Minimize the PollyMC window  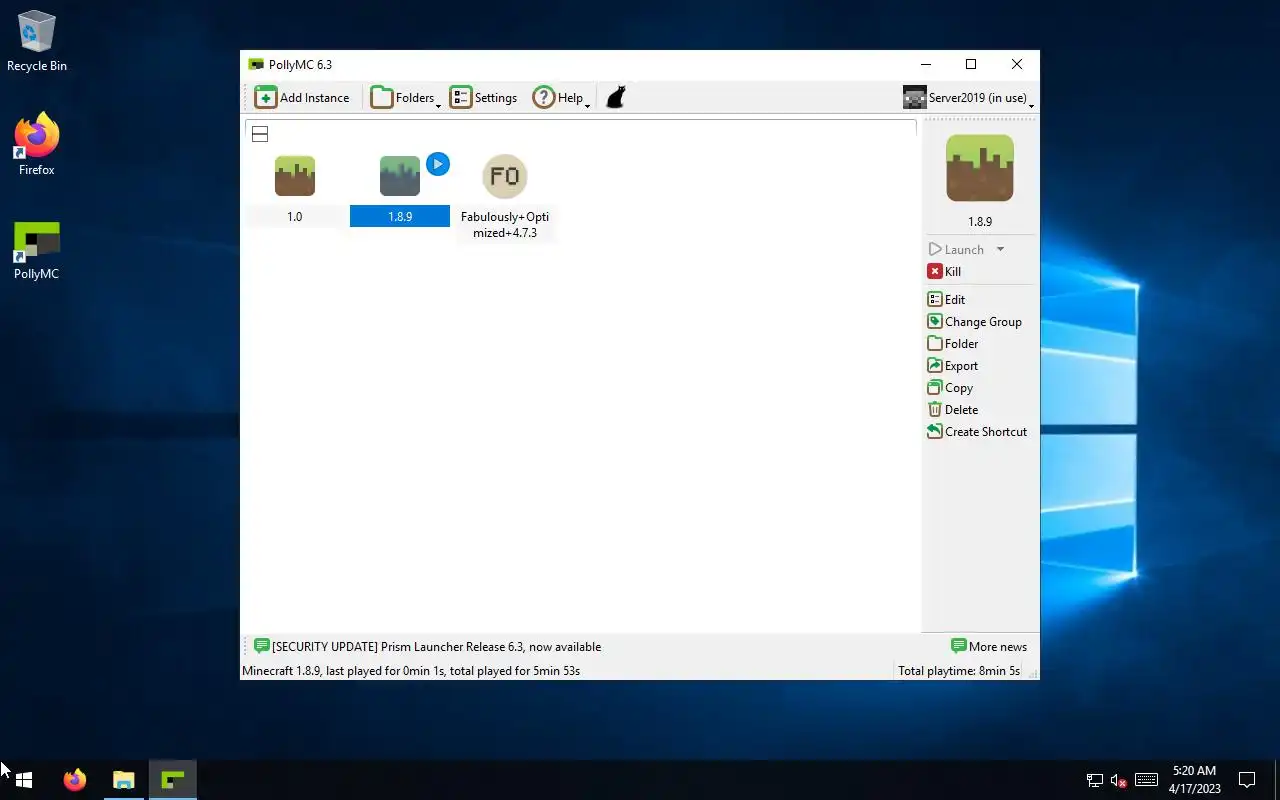pyautogui.click(x=924, y=64)
